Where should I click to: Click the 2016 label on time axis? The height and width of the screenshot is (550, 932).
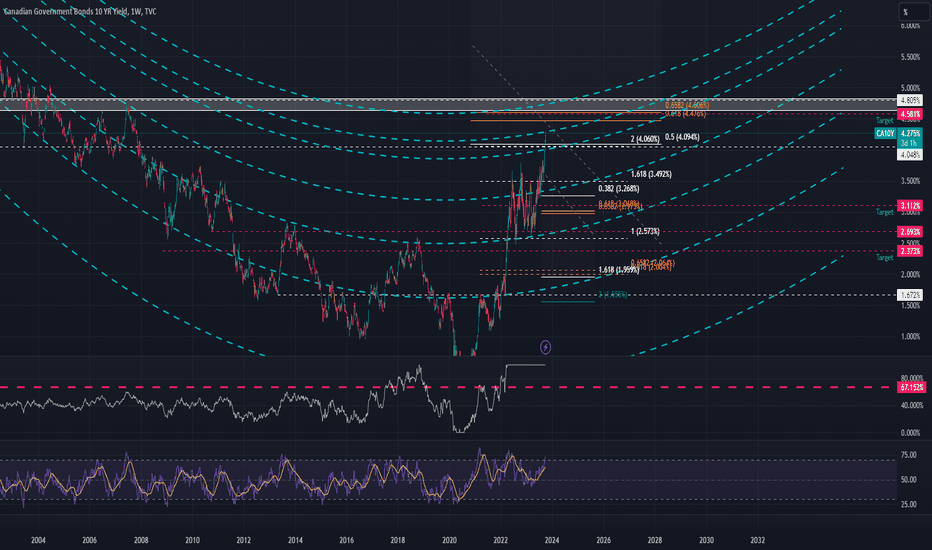347,540
